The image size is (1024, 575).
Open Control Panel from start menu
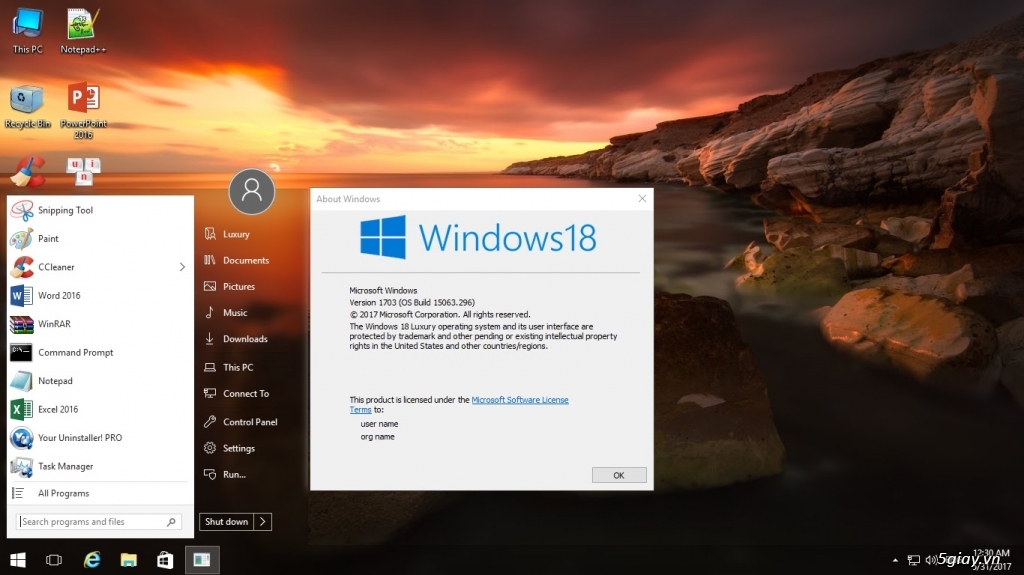(x=250, y=422)
